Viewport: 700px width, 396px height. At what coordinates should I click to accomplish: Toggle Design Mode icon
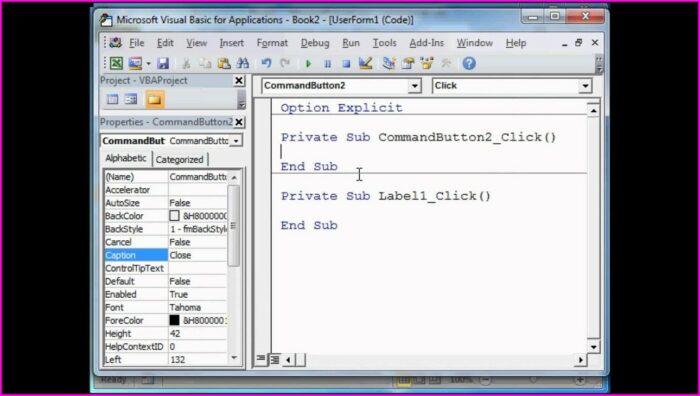(x=365, y=63)
